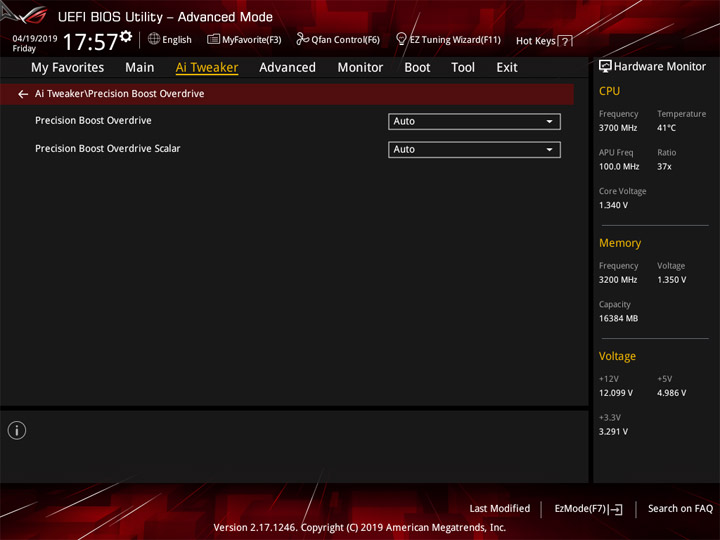Click the CPU temperature value 41°C
720x540 pixels.
(666, 128)
